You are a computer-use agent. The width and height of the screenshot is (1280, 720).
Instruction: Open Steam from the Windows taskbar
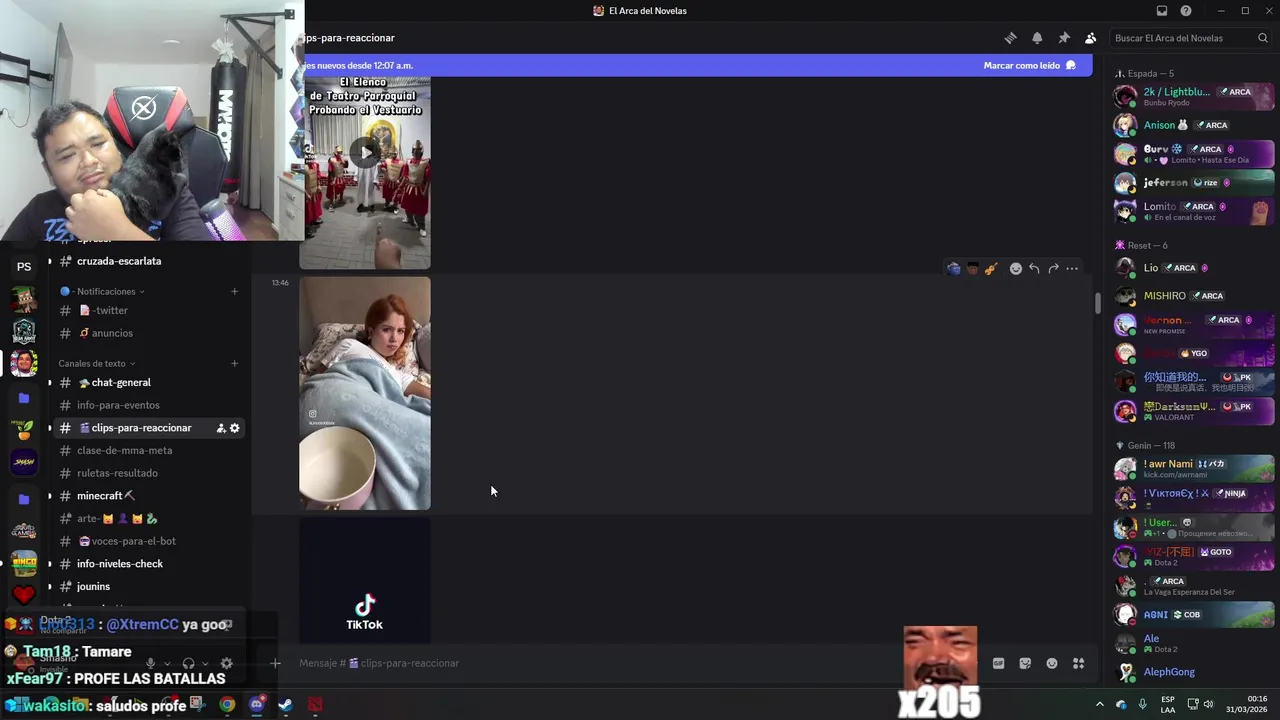285,704
